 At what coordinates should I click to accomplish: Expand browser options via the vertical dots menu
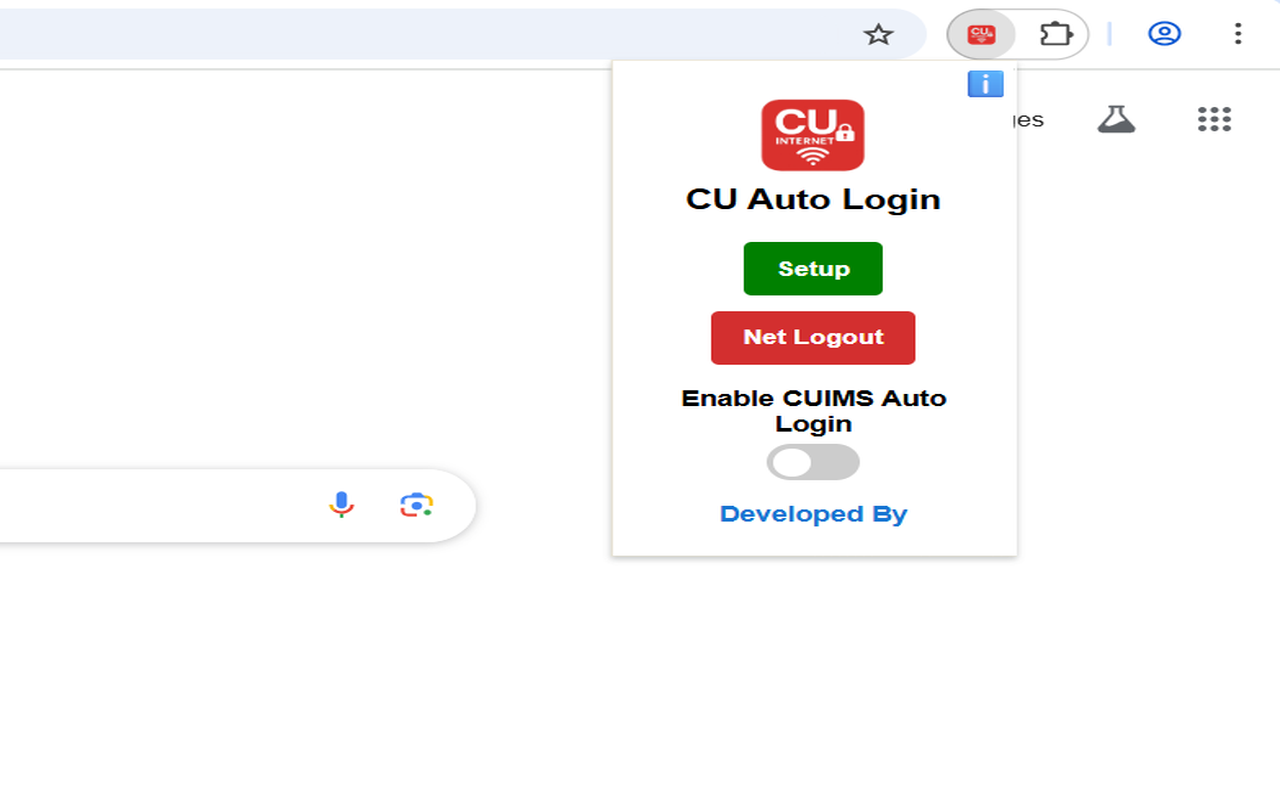(1238, 33)
